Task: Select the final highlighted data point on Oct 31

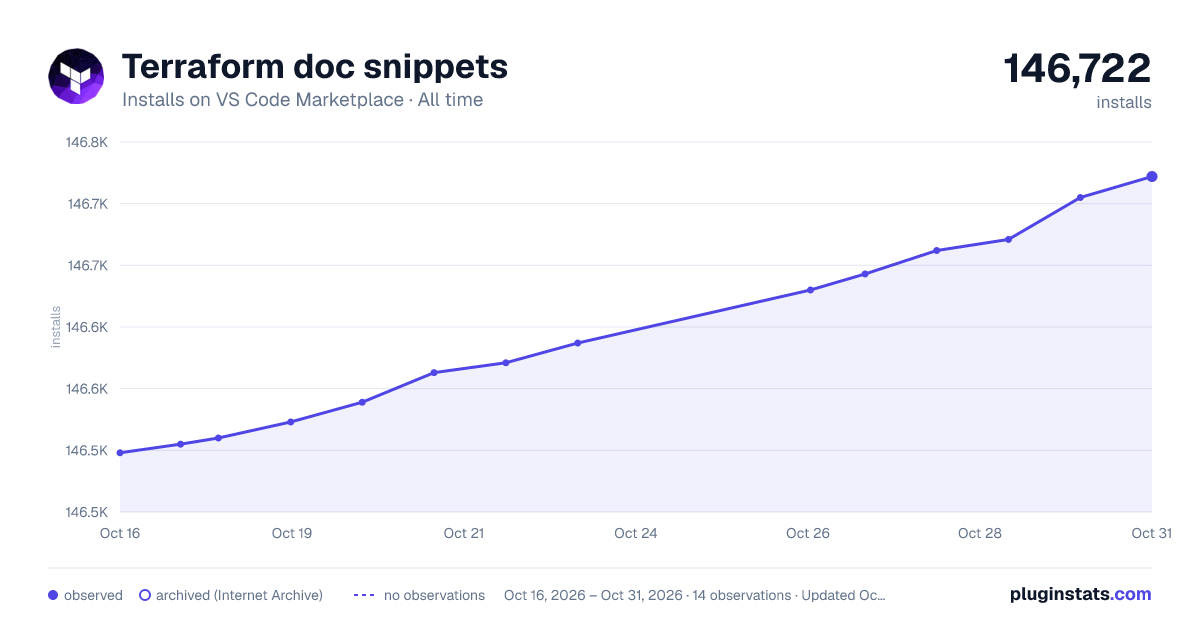Action: pos(1152,177)
